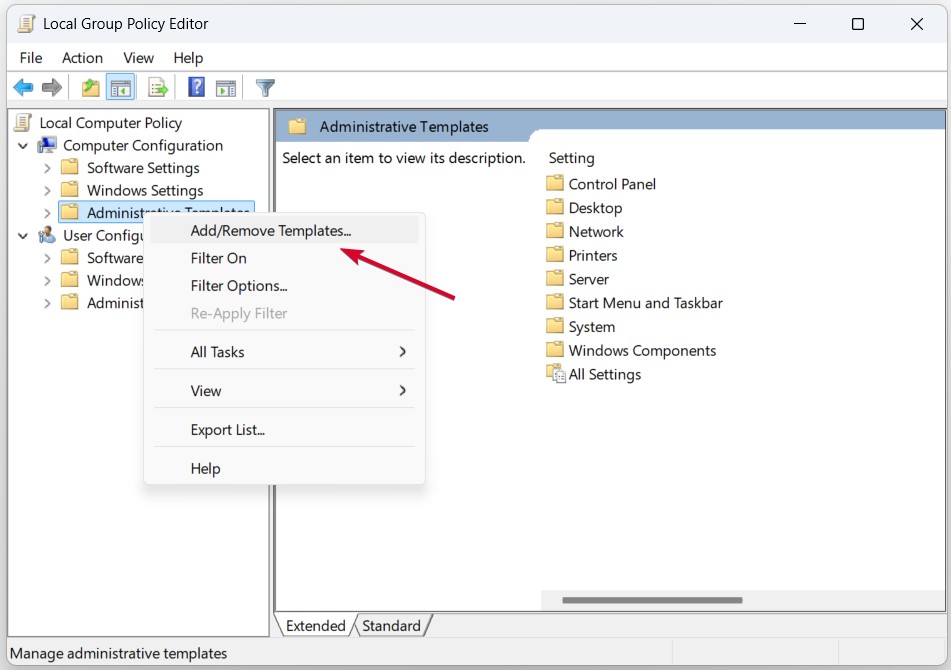951x670 pixels.
Task: Expand Administrative Templates under Computer Configuration
Action: [x=47, y=213]
